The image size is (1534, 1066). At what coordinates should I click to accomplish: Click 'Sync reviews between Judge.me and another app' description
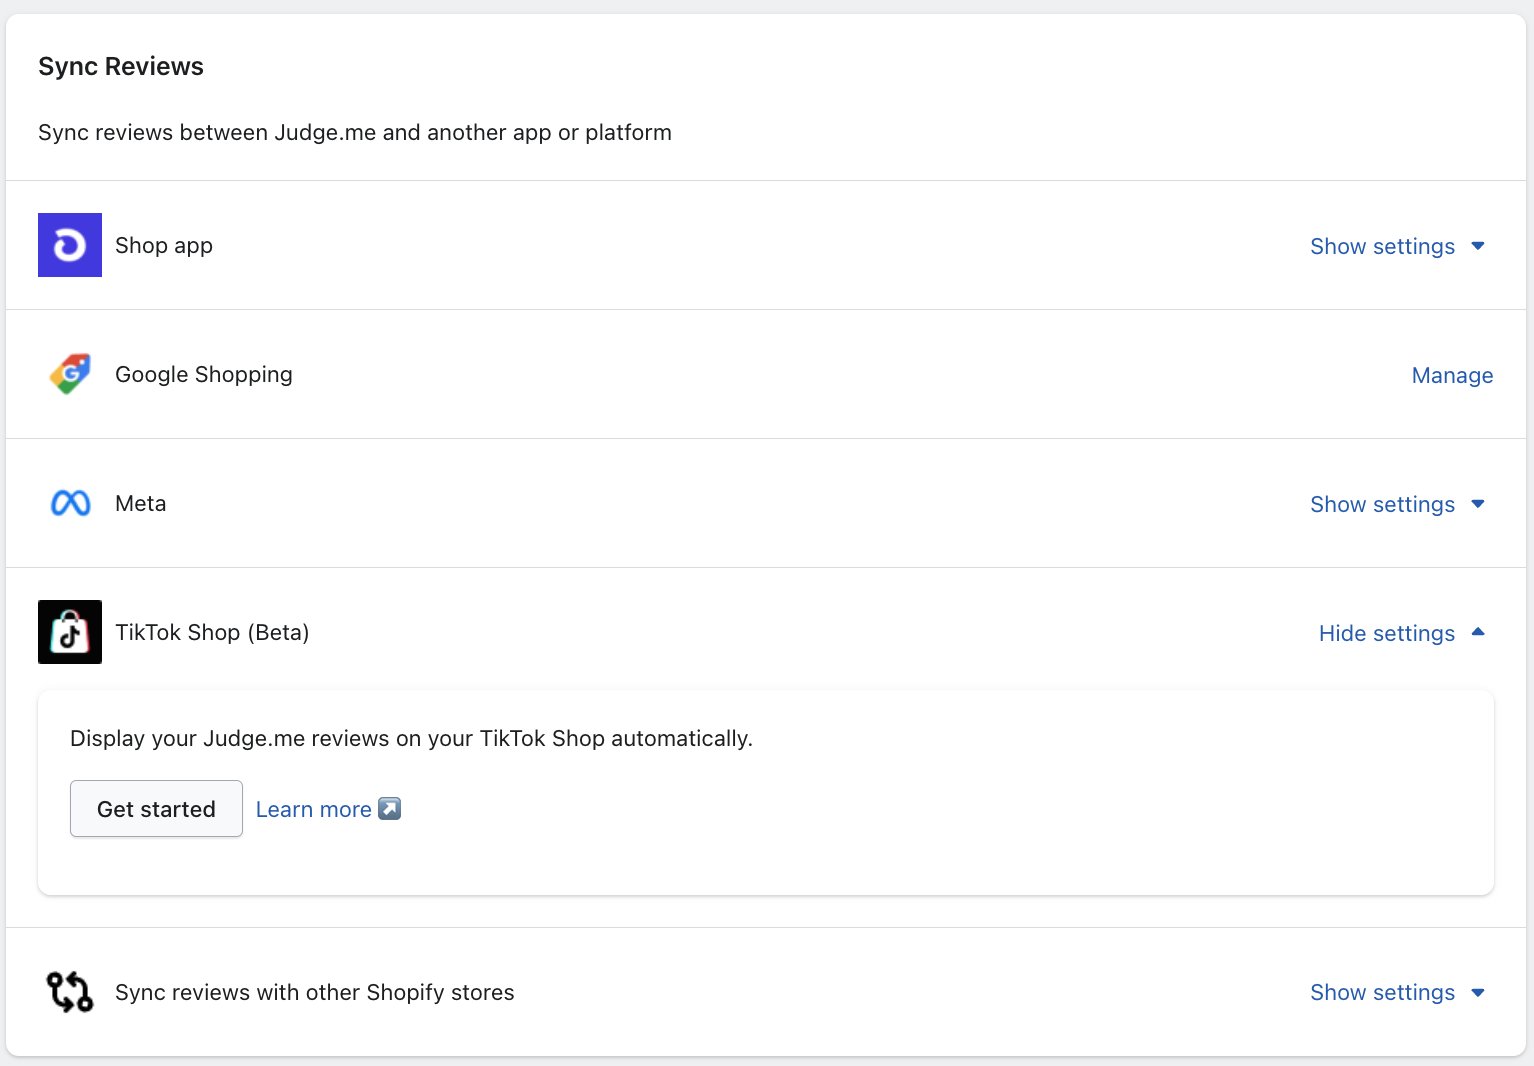(x=355, y=133)
